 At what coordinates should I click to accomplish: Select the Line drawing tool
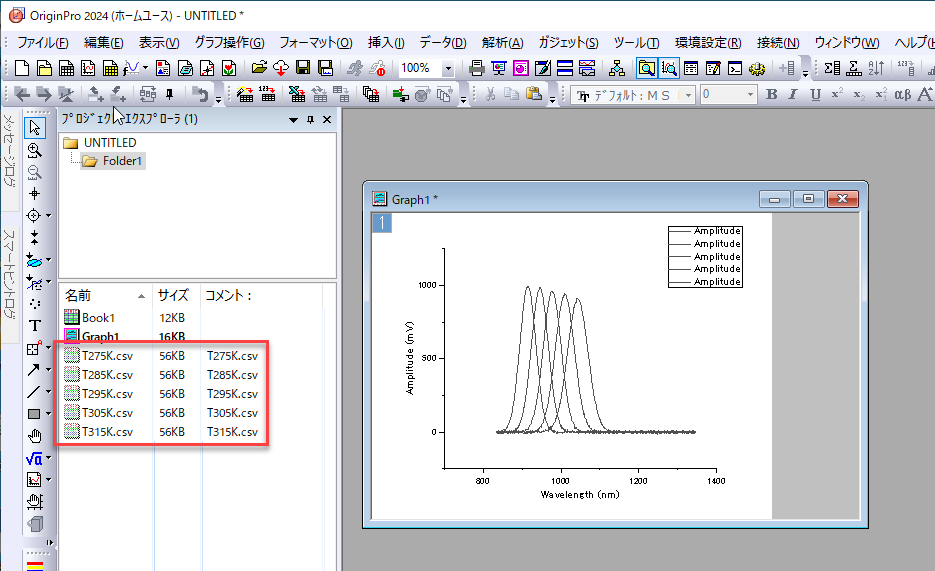33,392
